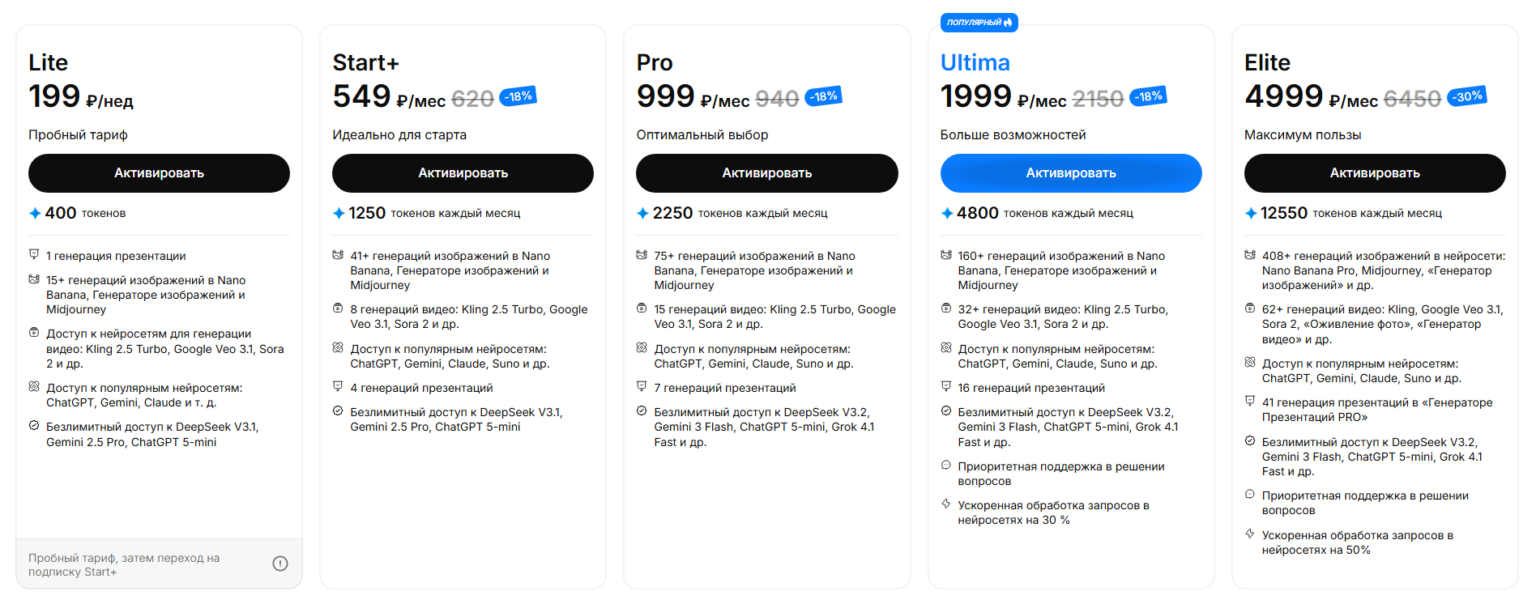Click the -18% discount badge on Start+
This screenshot has width=1536, height=604.
(518, 96)
